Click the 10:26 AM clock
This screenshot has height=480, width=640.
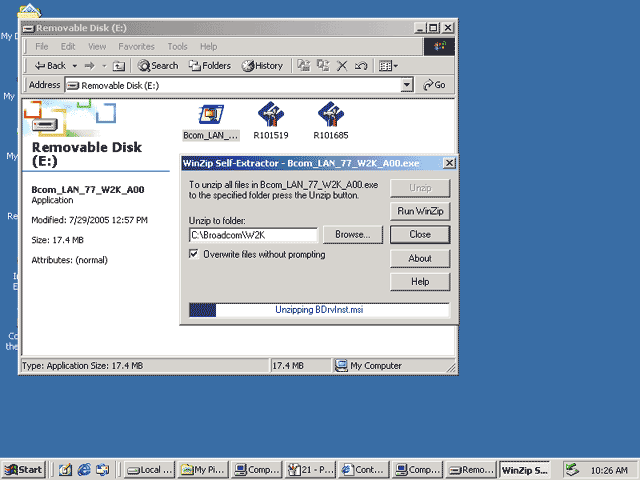pyautogui.click(x=609, y=471)
